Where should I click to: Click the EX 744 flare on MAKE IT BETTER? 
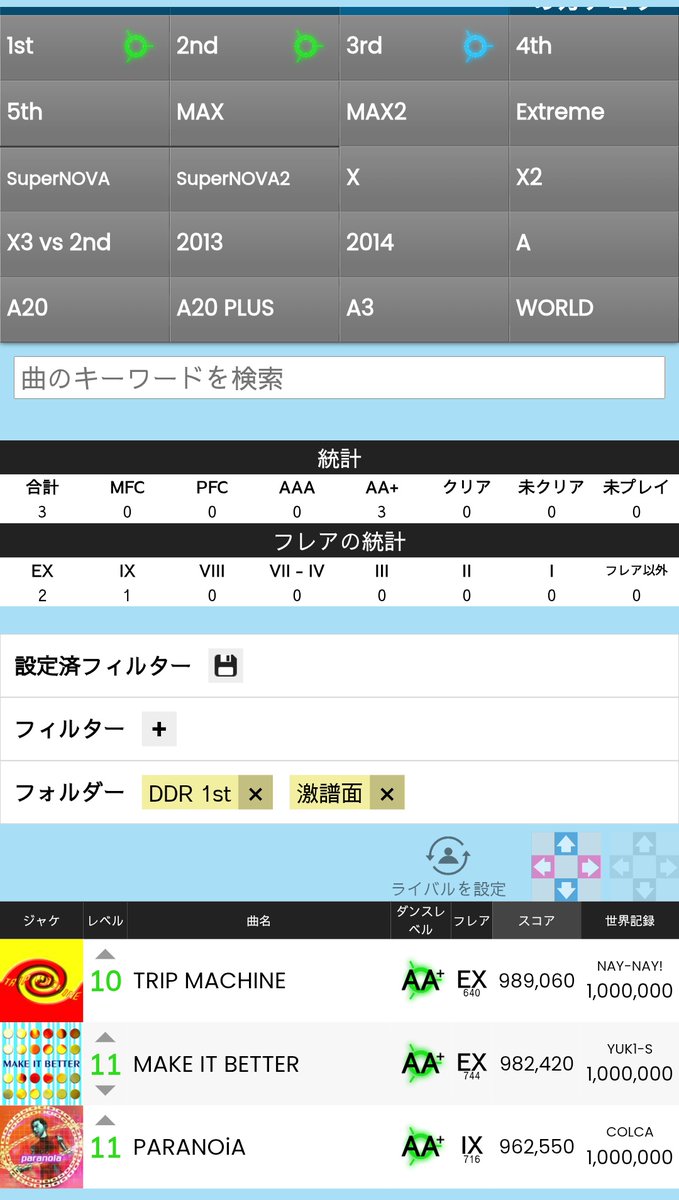[472, 1066]
